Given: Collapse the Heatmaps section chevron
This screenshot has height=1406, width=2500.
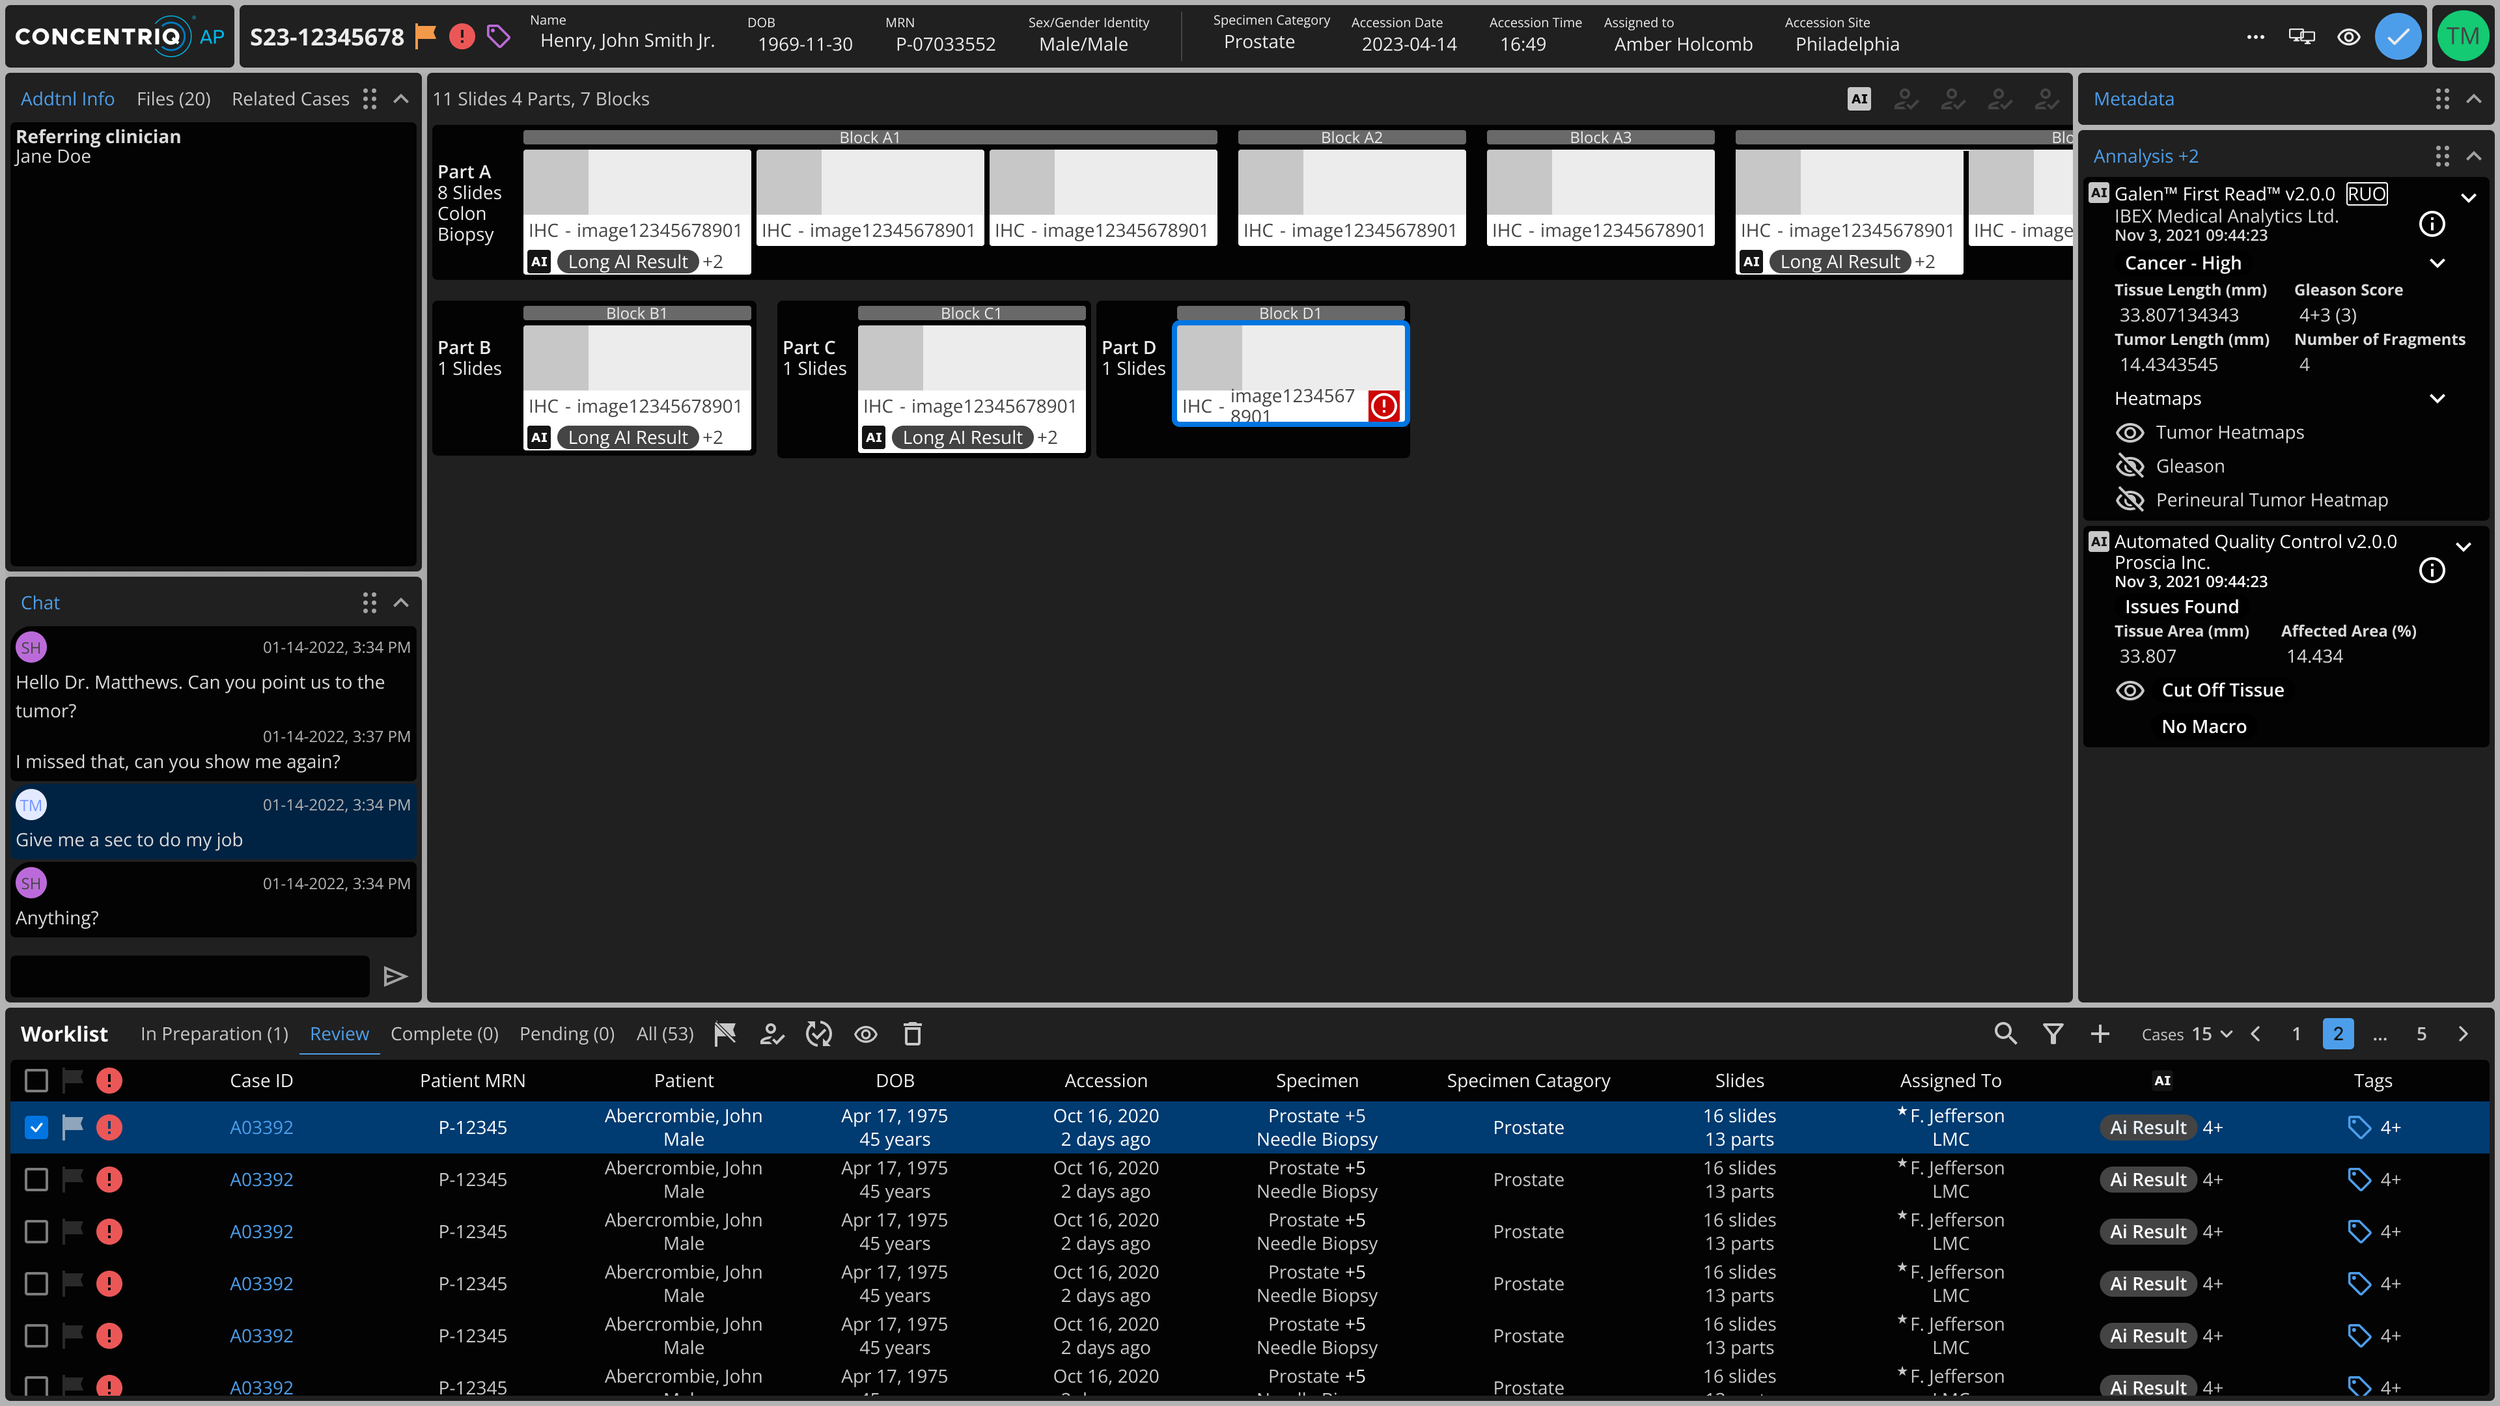Looking at the screenshot, I should click(2437, 398).
